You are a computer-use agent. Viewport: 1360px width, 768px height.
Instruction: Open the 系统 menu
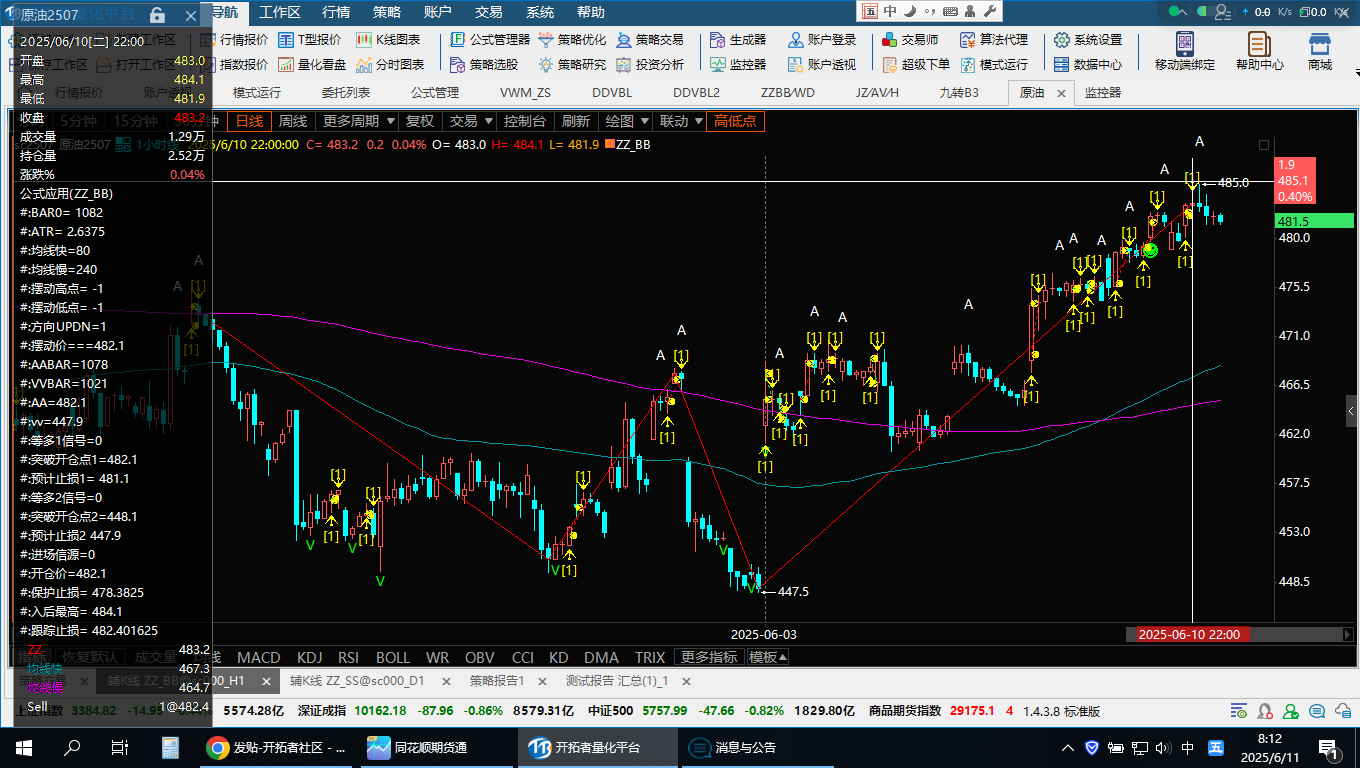click(540, 13)
